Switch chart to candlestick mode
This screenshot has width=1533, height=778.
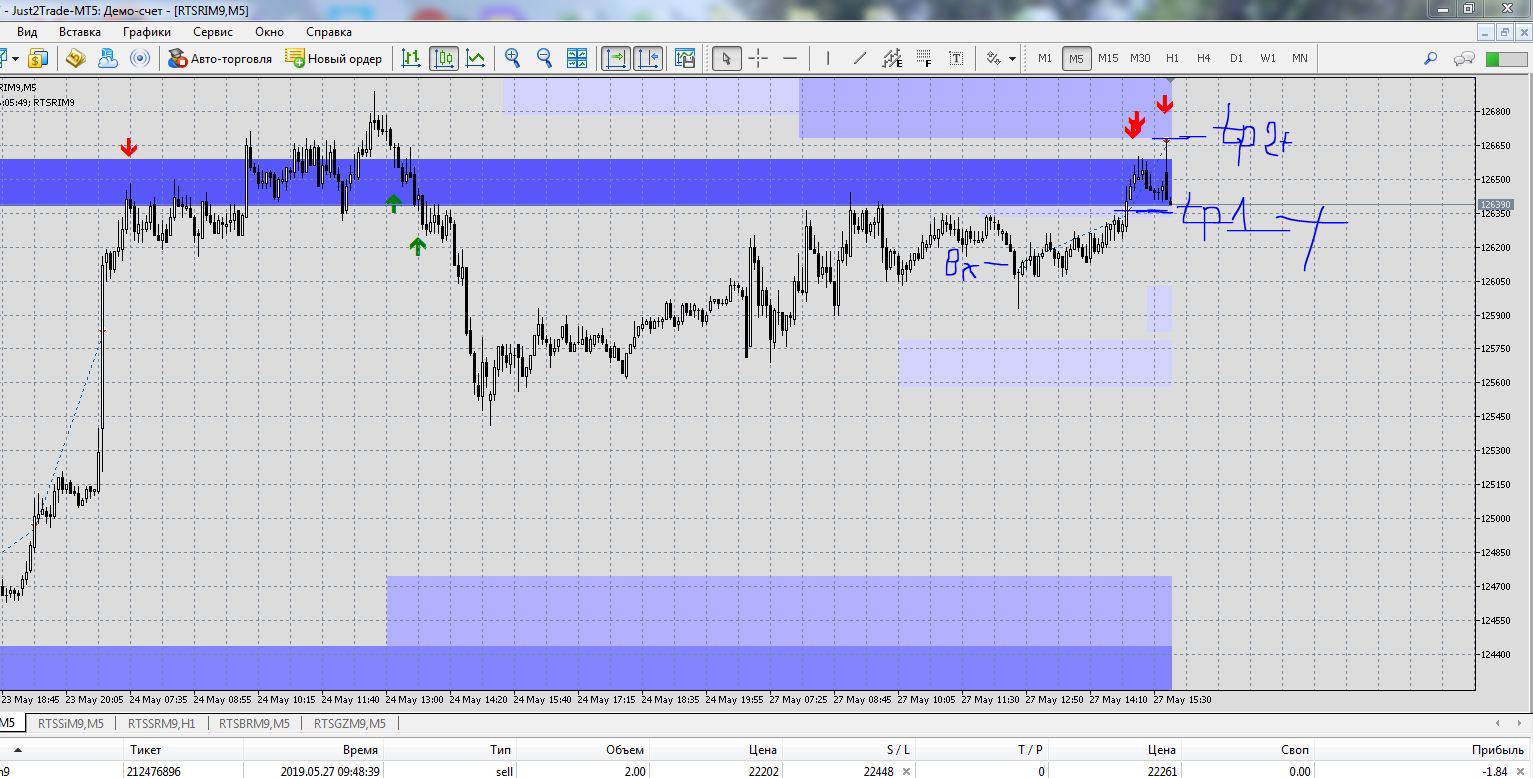pyautogui.click(x=444, y=58)
